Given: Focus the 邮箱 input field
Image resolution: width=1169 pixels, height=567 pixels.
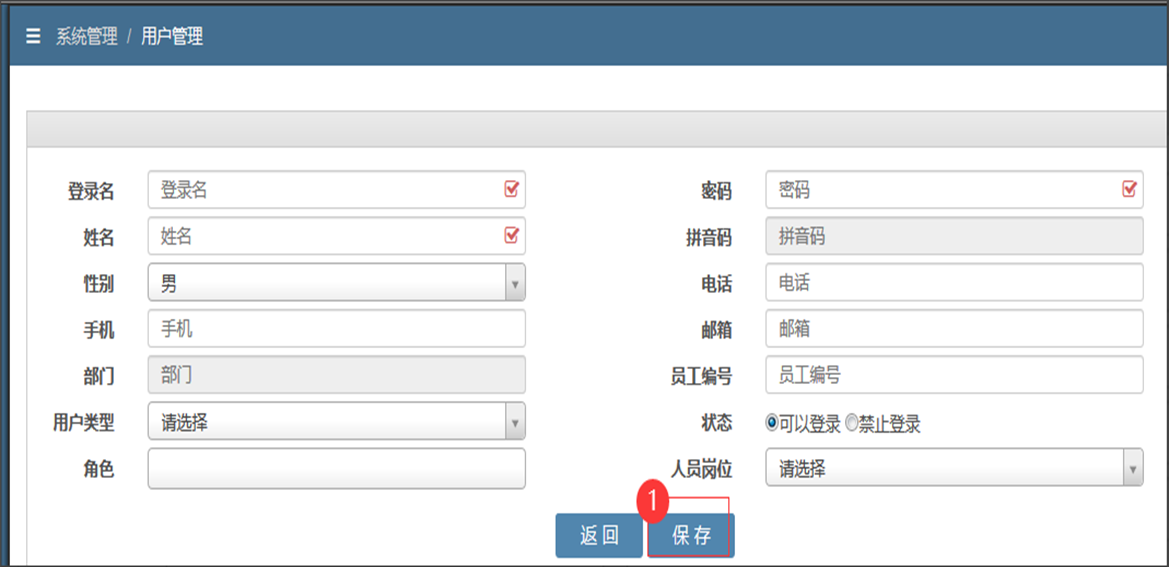Looking at the screenshot, I should coord(954,329).
